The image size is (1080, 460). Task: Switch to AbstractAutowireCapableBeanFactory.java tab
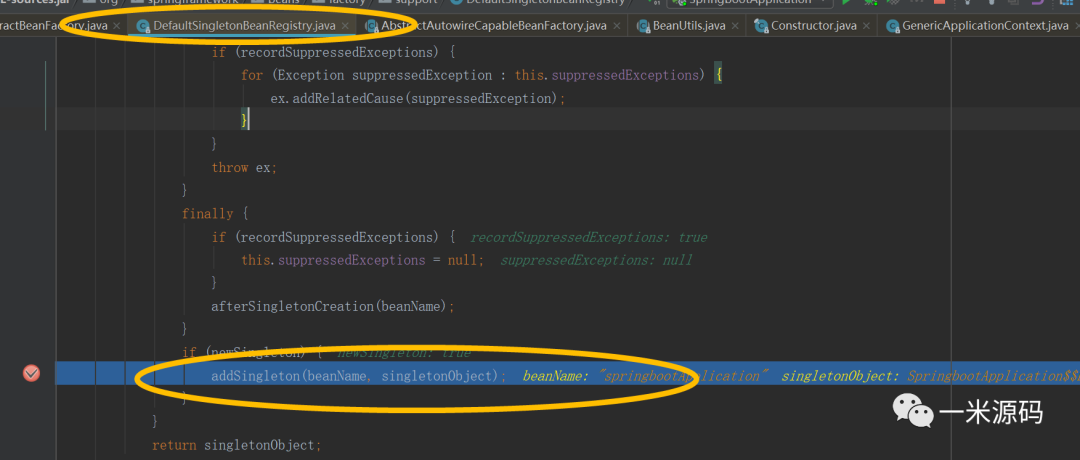[x=493, y=25]
